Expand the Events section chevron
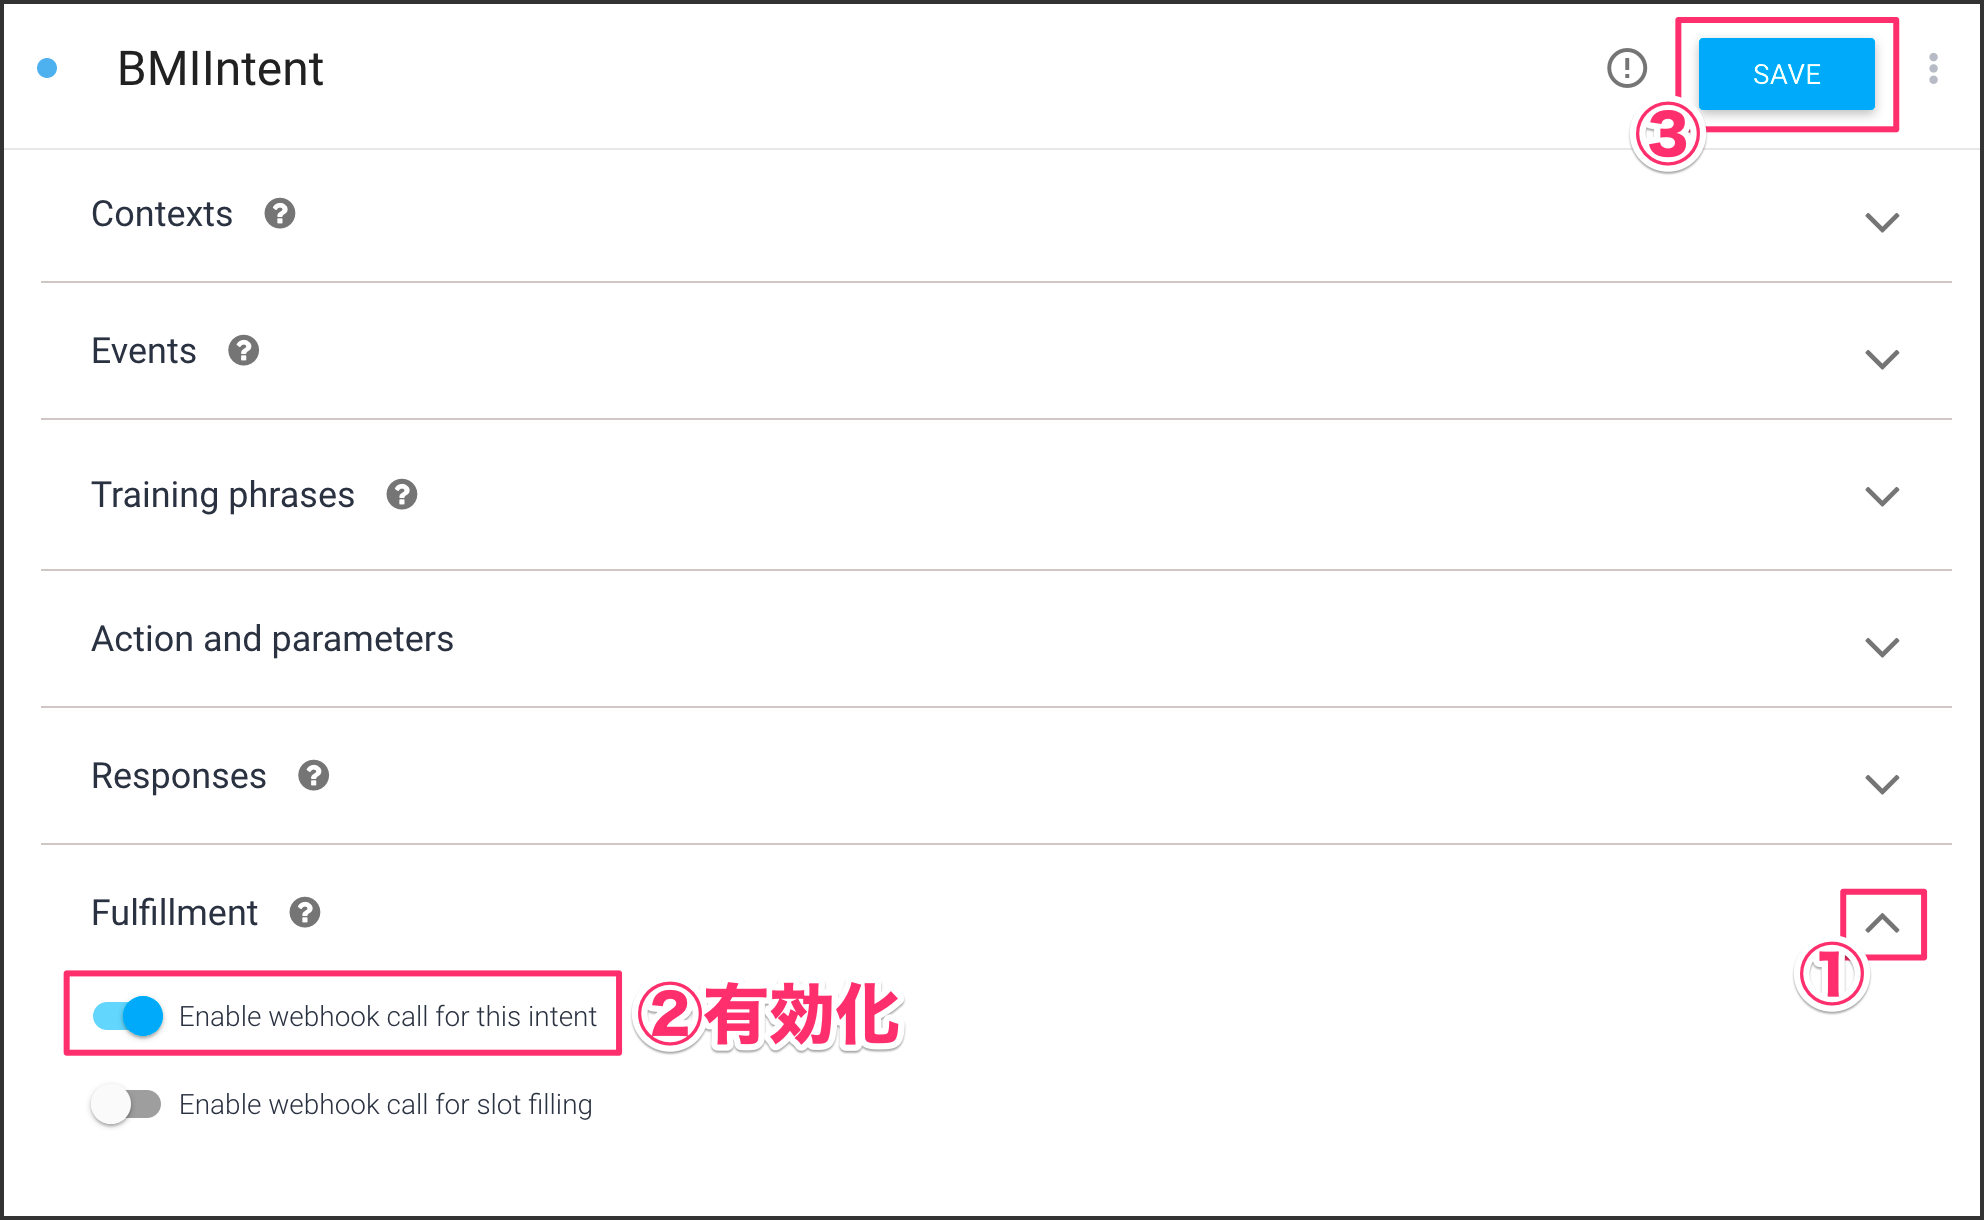Screen dimensions: 1984x1220 point(1882,359)
